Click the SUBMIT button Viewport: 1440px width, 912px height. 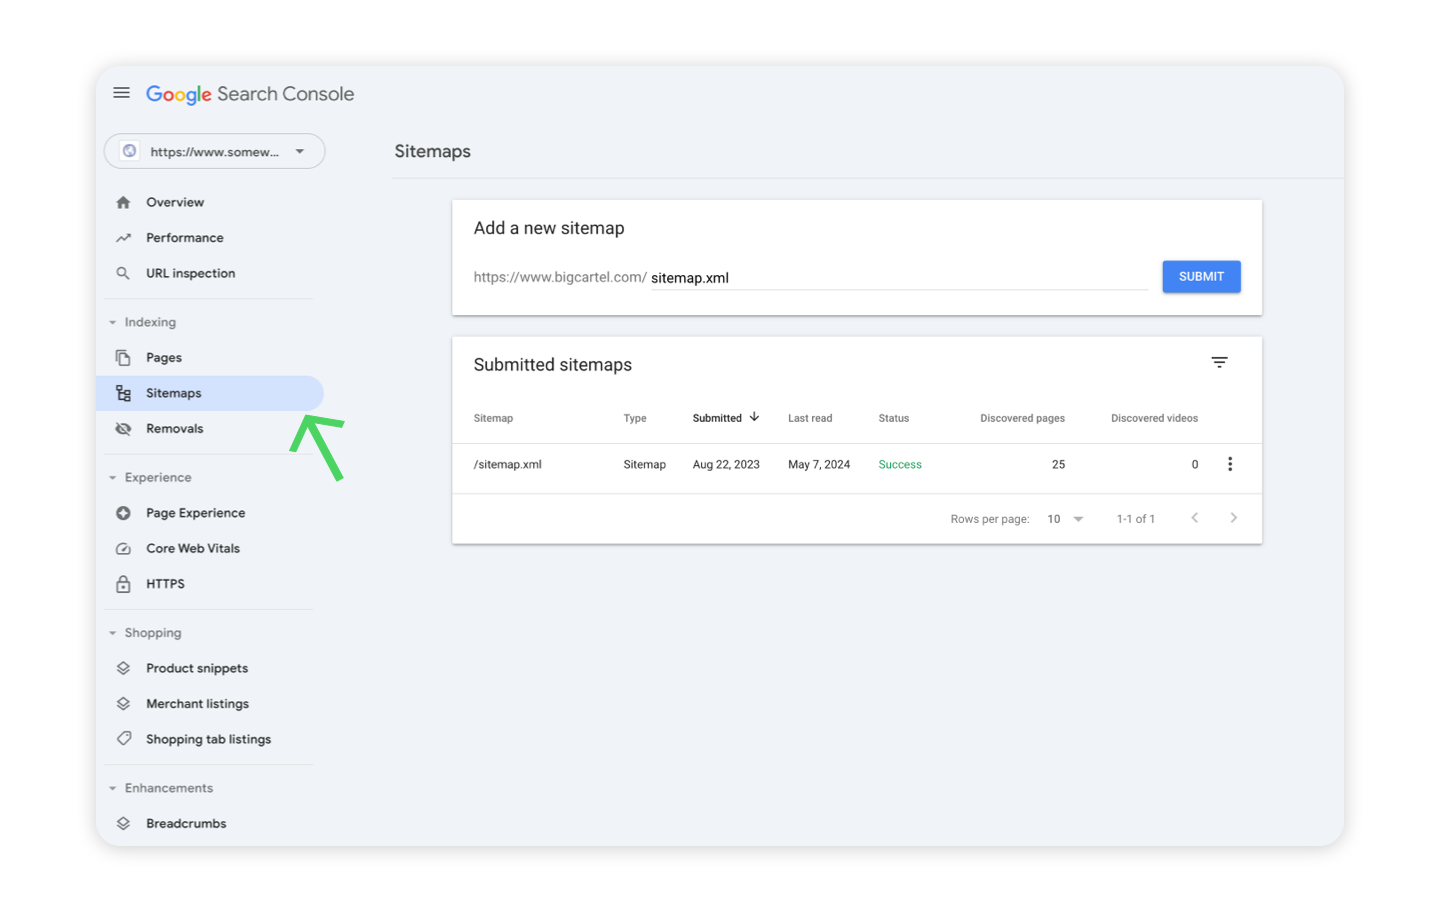click(x=1201, y=277)
